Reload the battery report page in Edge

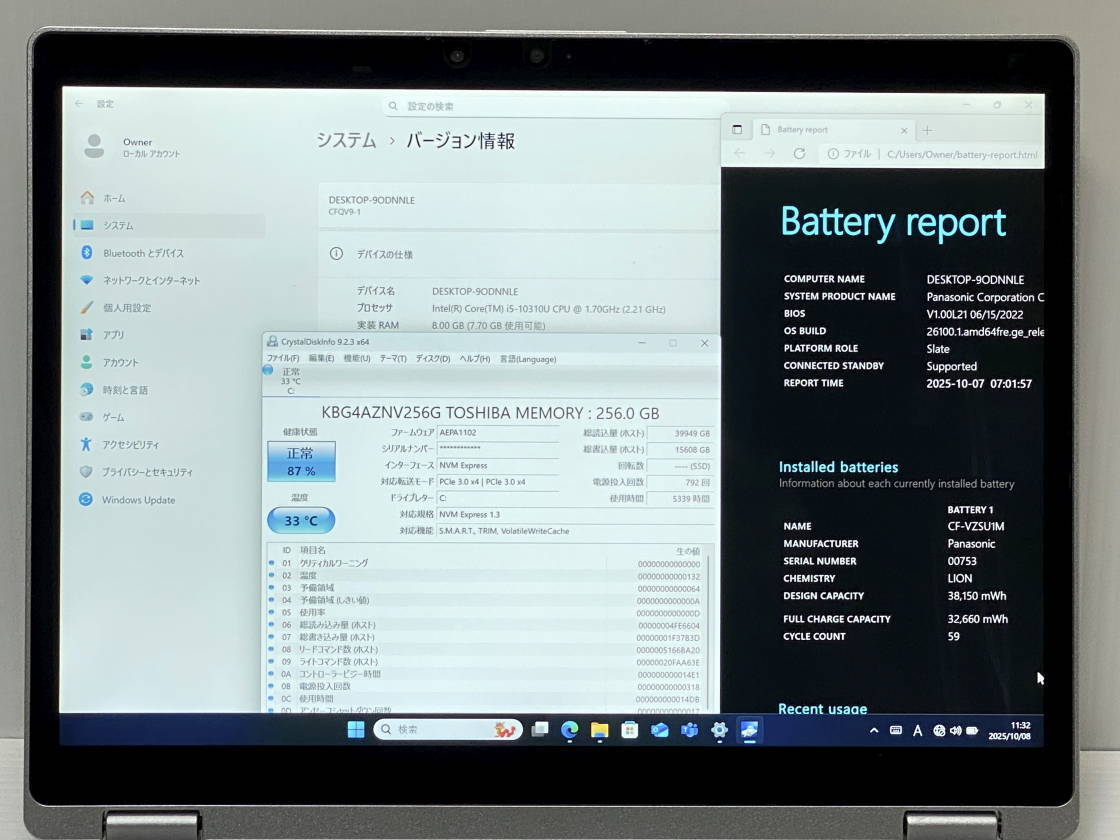[x=799, y=154]
